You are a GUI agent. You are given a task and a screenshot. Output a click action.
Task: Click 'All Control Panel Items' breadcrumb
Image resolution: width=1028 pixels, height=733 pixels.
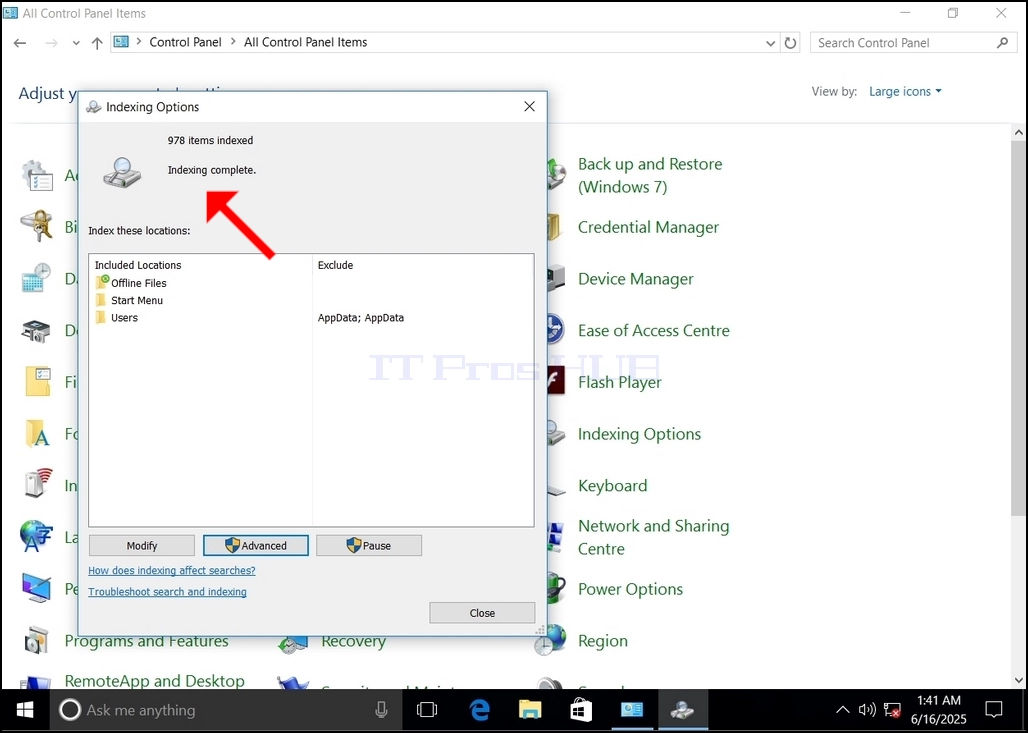tap(306, 42)
